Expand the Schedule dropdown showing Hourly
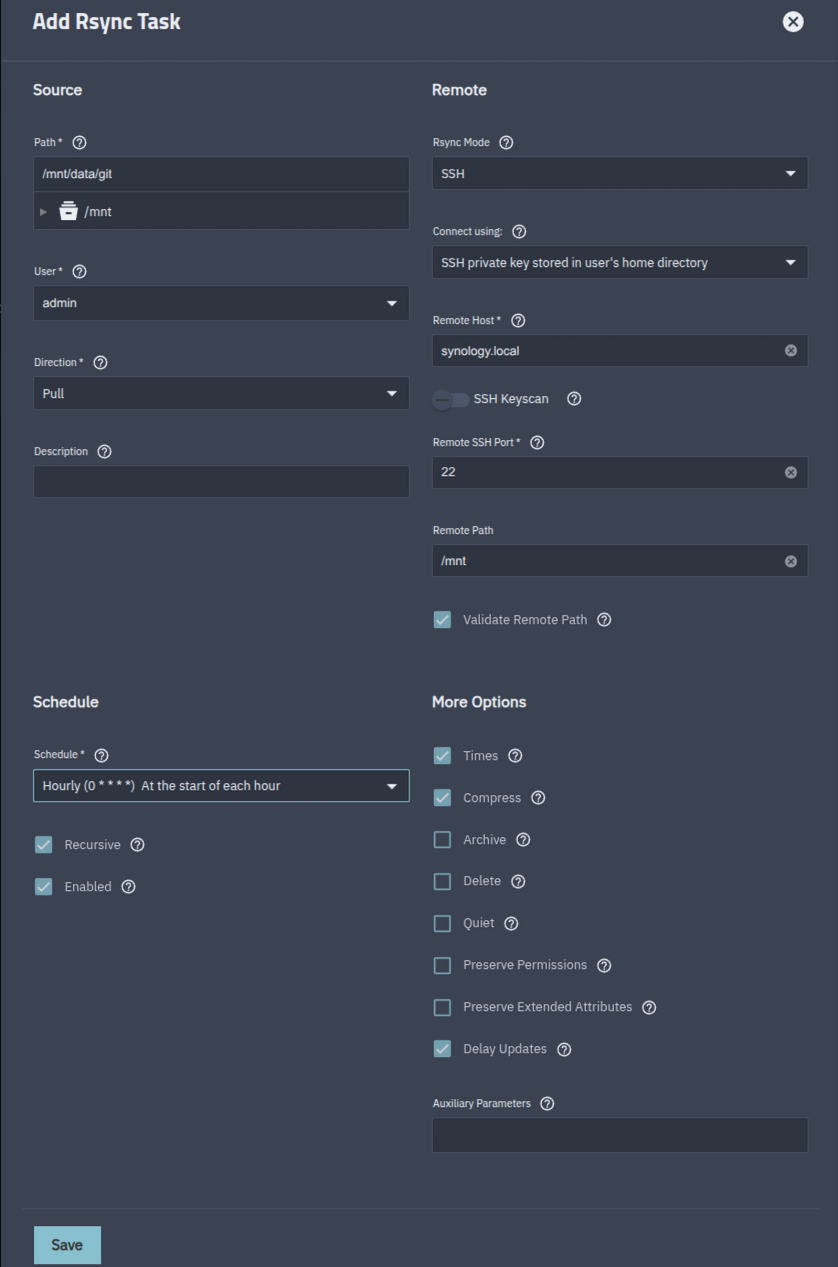The width and height of the screenshot is (838, 1267). coord(221,786)
